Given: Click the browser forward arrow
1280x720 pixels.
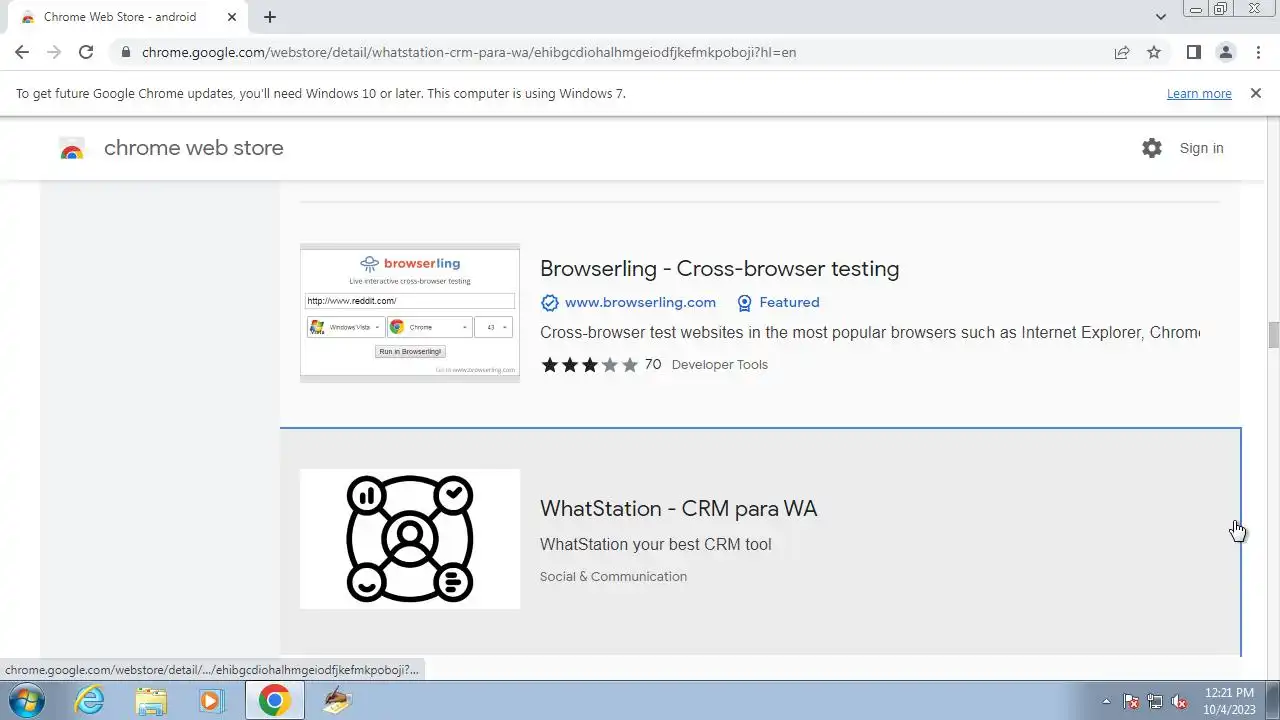Looking at the screenshot, I should (54, 52).
